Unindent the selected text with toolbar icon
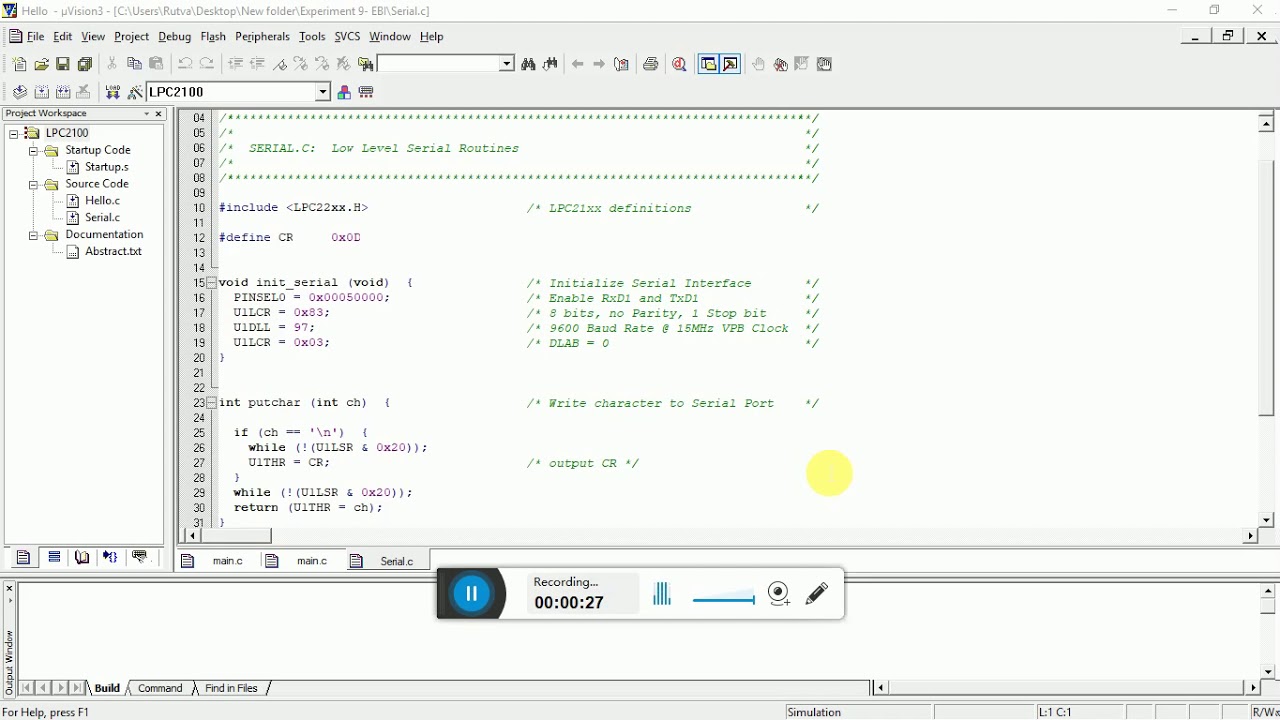The image size is (1280, 720). [257, 64]
